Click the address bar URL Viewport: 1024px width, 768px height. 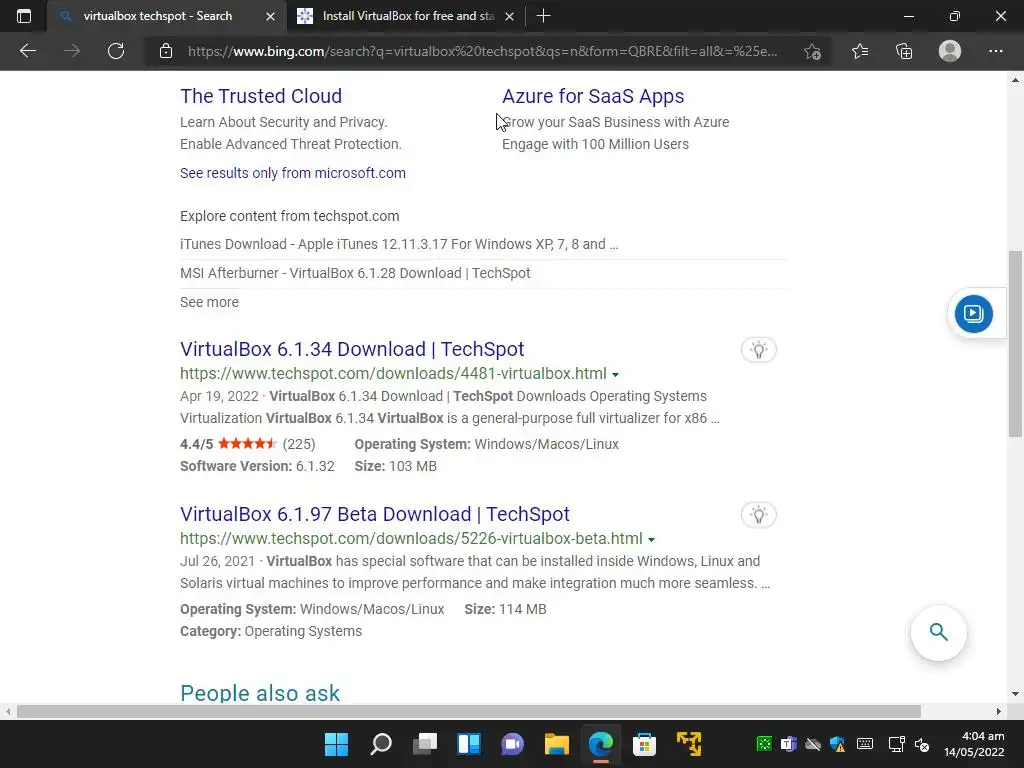click(482, 51)
